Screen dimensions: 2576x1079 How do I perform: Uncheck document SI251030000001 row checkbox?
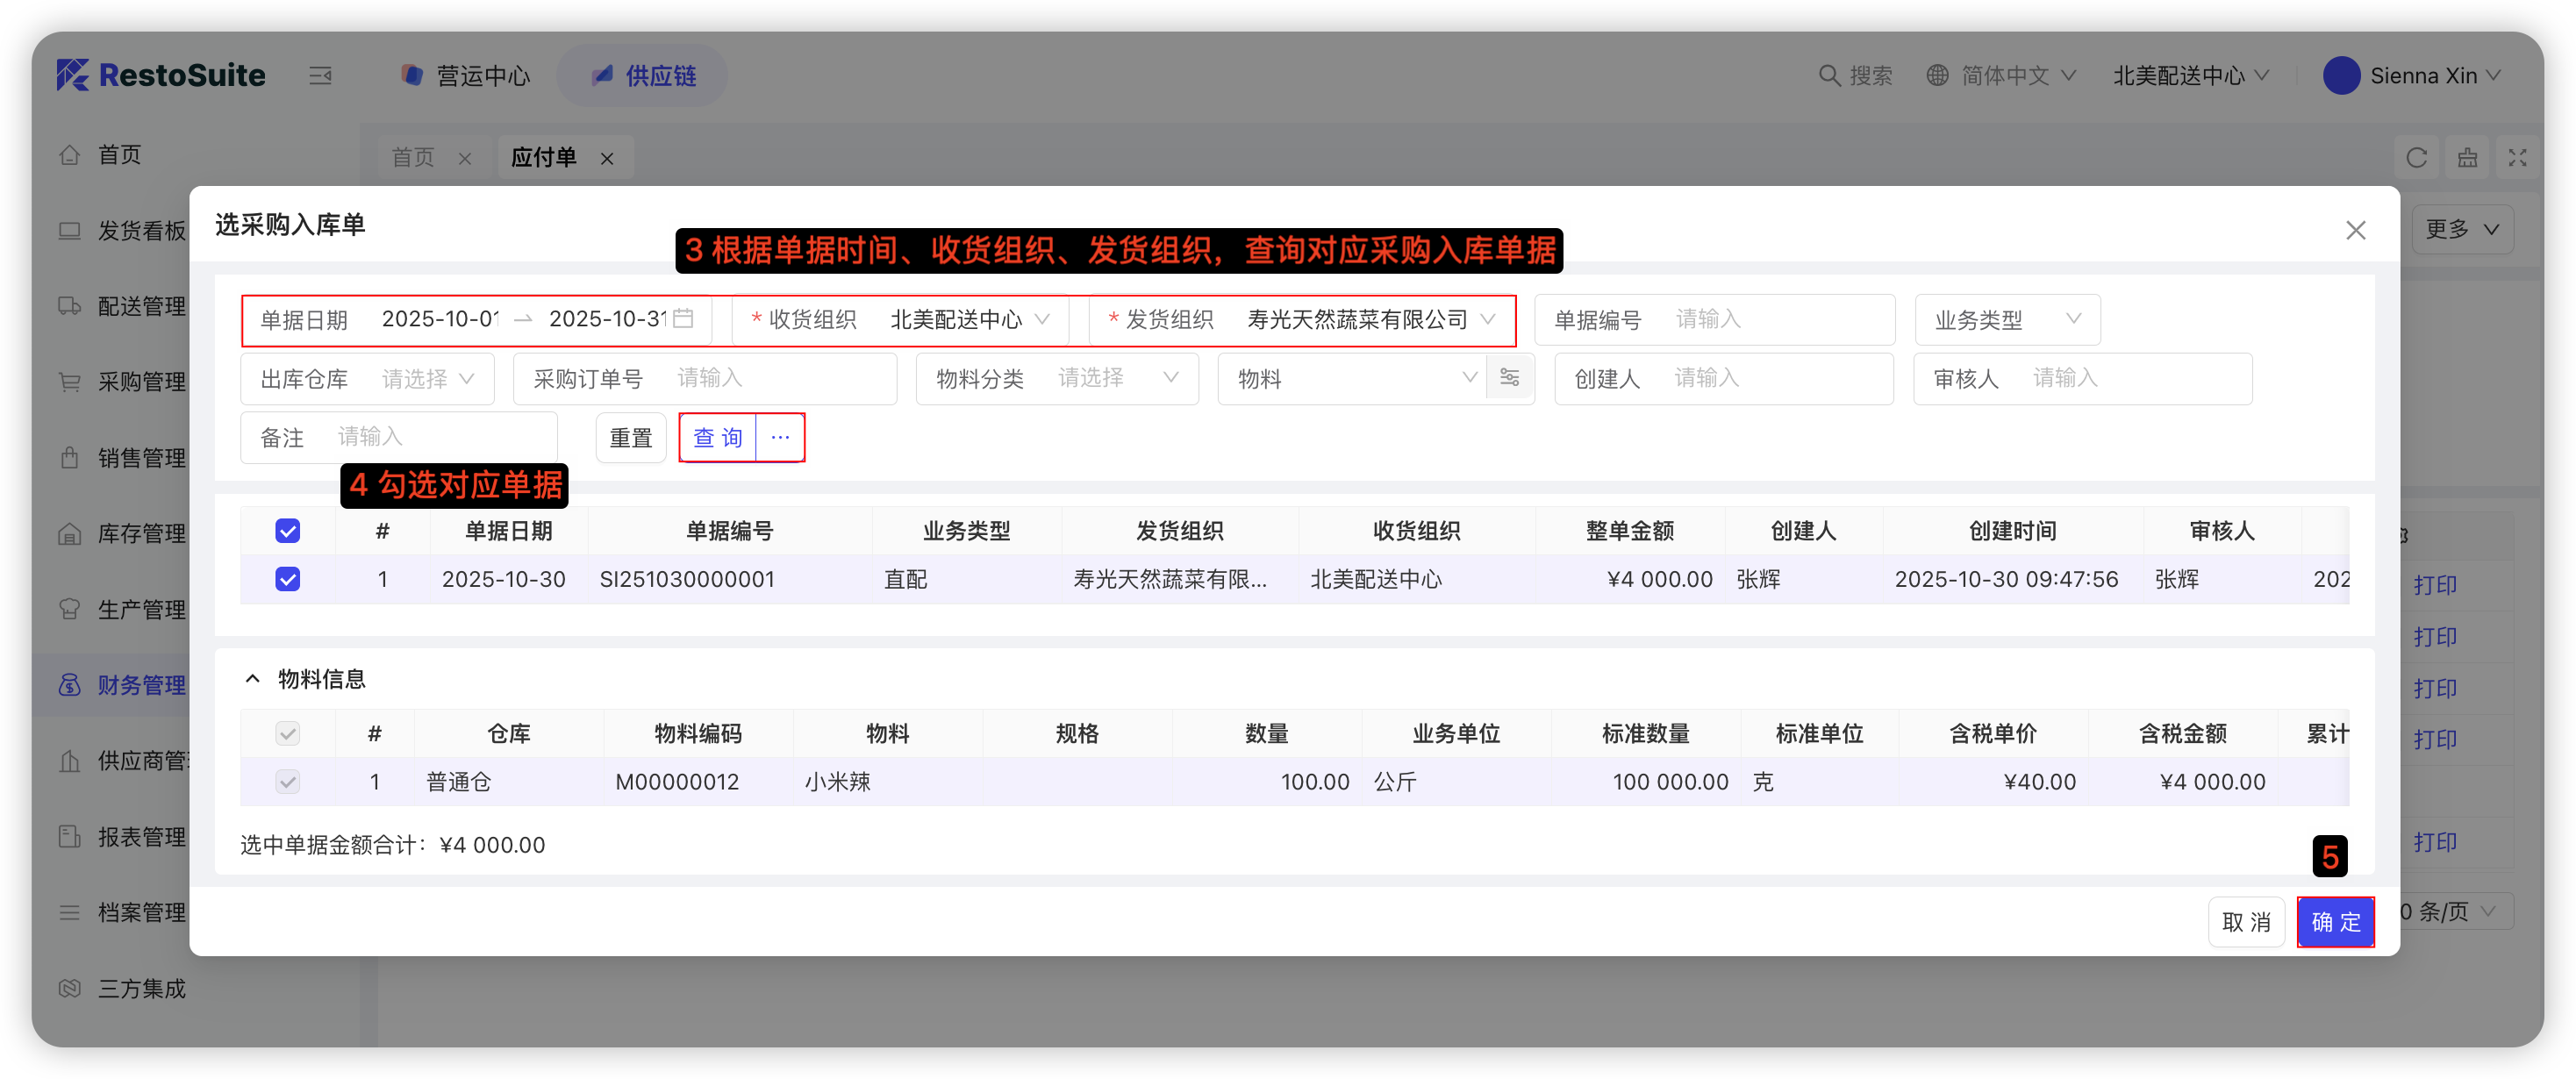coord(287,579)
